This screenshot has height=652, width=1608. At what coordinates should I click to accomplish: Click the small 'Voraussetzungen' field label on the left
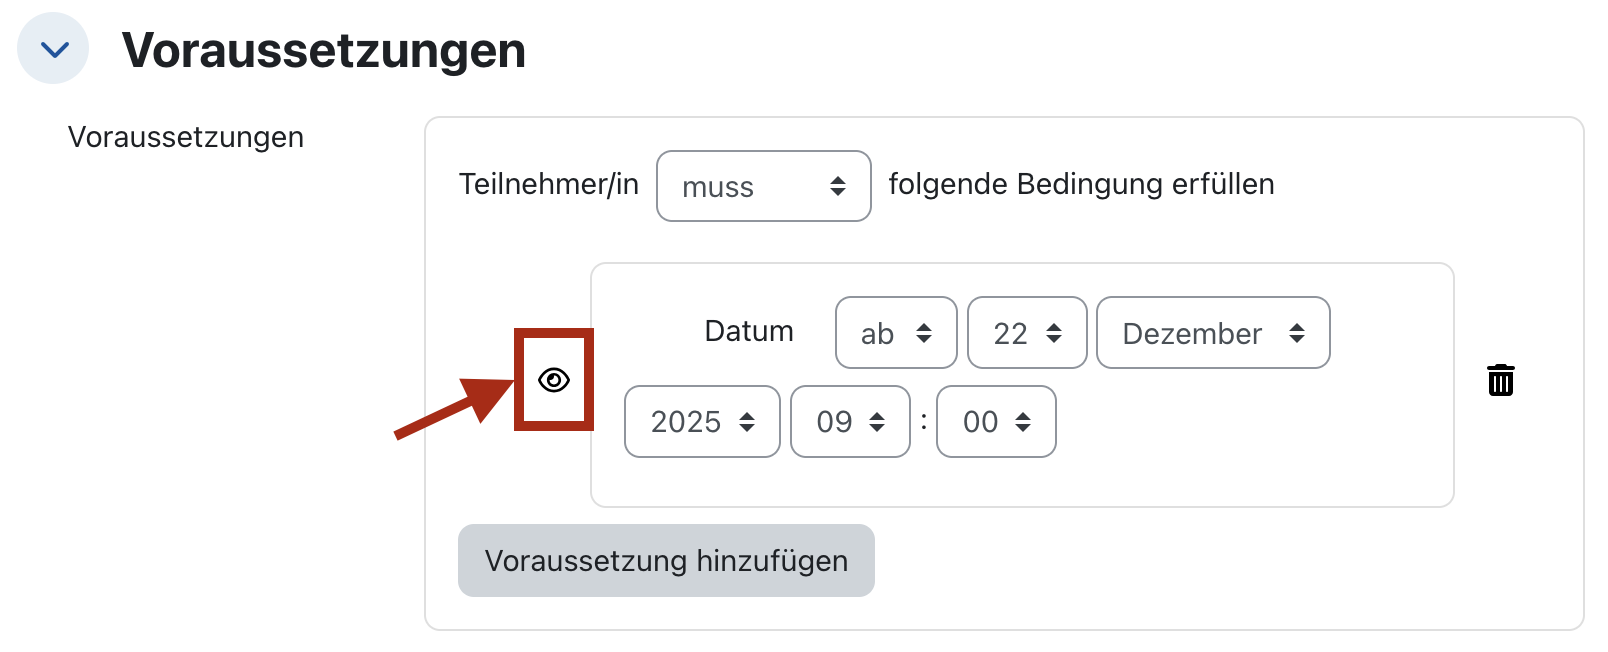coord(186,137)
